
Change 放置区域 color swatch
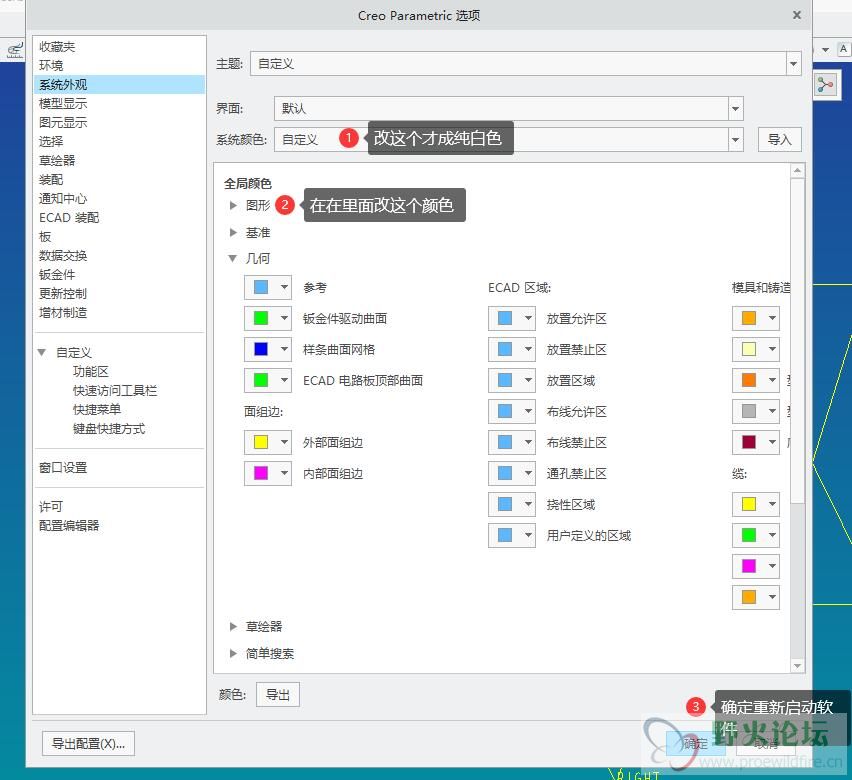(505, 380)
